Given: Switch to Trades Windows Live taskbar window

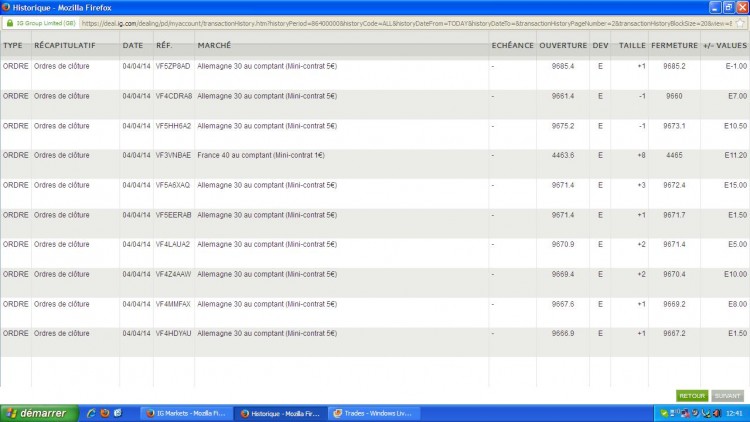Looking at the screenshot, I should pos(374,413).
